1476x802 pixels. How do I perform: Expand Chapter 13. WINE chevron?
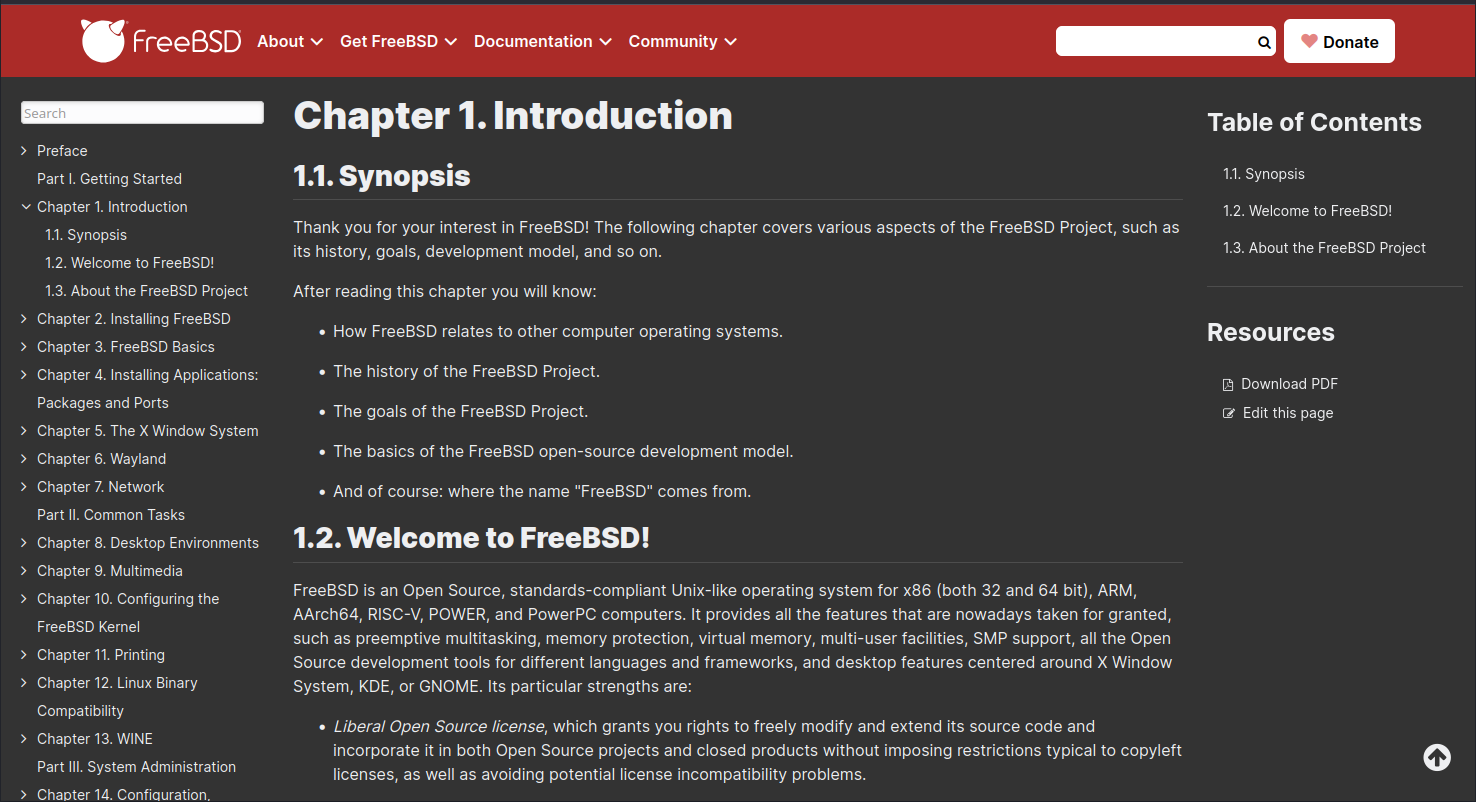pyautogui.click(x=25, y=739)
